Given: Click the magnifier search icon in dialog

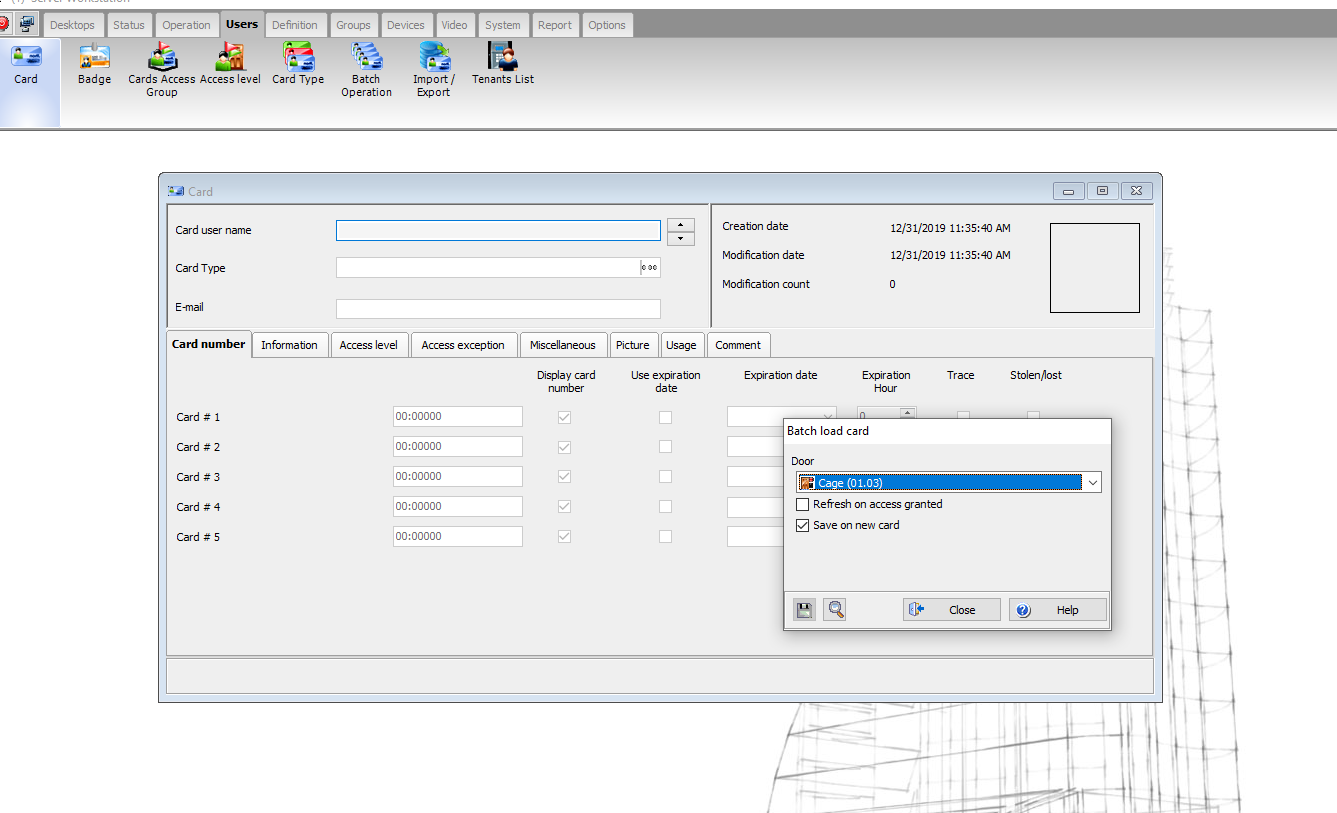Looking at the screenshot, I should (835, 609).
